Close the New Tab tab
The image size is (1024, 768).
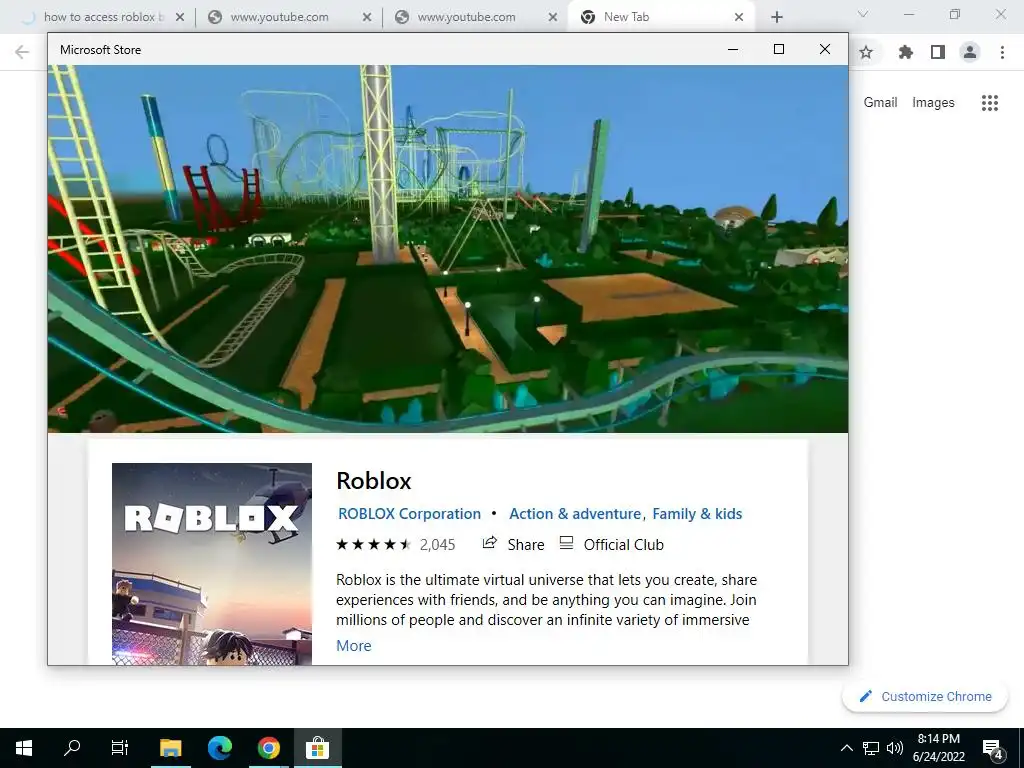[x=739, y=17]
